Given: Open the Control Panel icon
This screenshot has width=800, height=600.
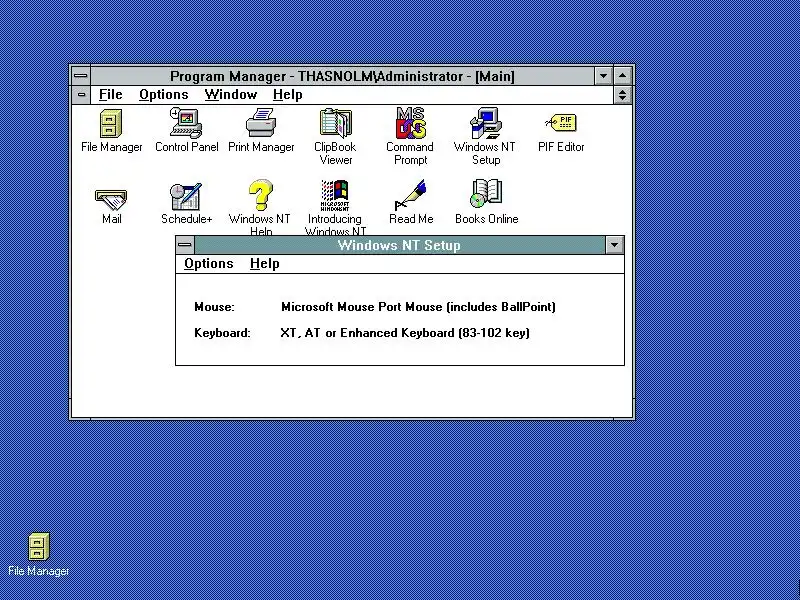Looking at the screenshot, I should pos(186,123).
